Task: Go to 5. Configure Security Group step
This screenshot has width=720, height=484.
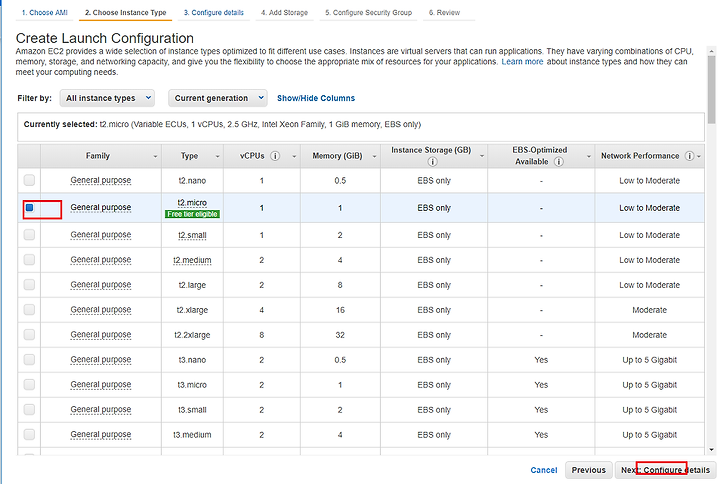Action: (x=368, y=12)
